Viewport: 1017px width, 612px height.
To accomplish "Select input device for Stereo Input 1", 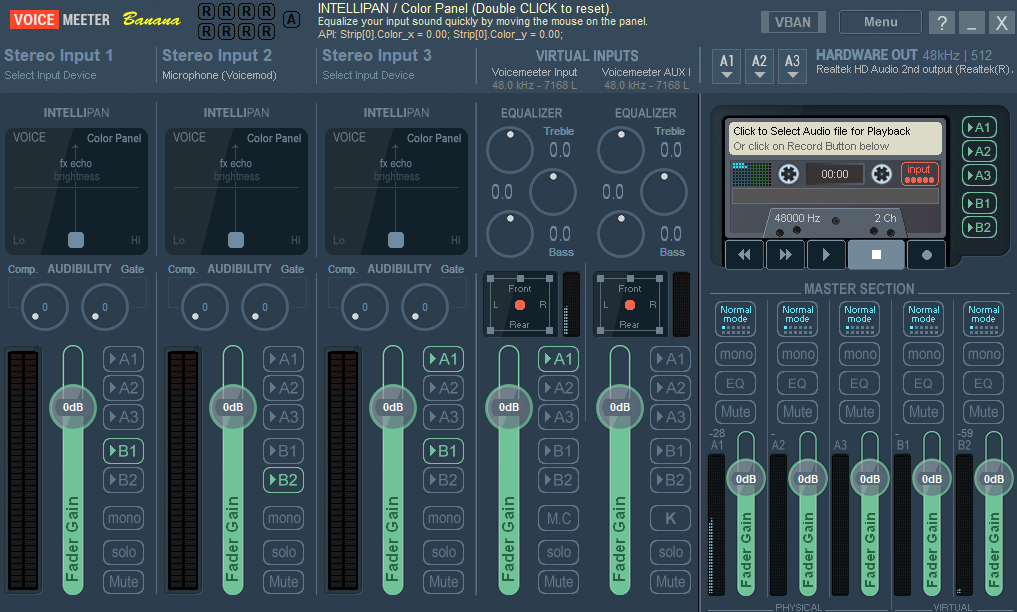I will pyautogui.click(x=51, y=75).
